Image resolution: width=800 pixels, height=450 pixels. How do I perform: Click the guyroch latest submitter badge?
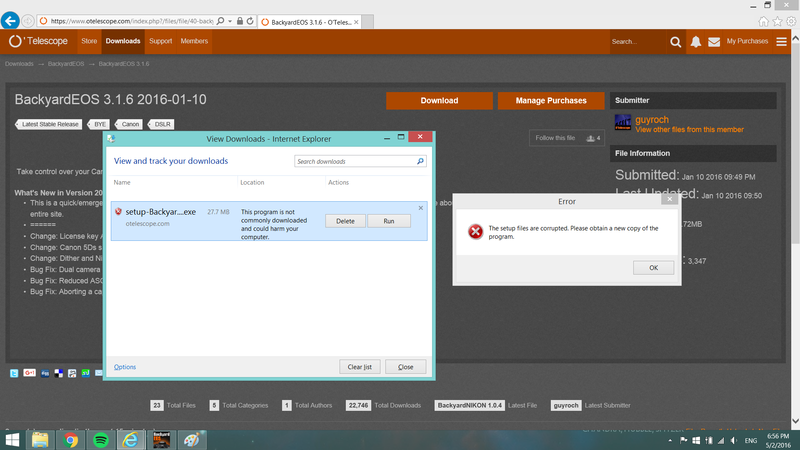tap(566, 405)
